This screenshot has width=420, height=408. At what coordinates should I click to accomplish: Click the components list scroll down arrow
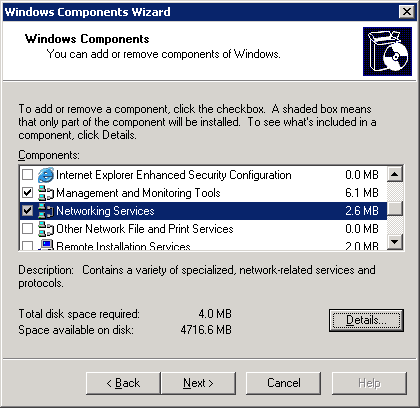coord(395,241)
